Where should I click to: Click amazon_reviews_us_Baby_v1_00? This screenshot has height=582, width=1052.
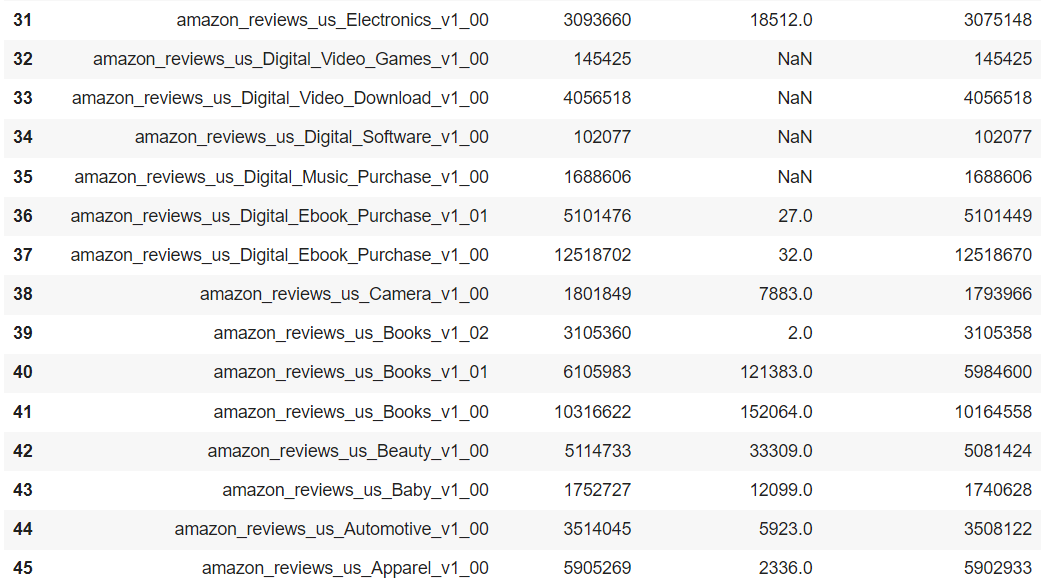pyautogui.click(x=356, y=490)
